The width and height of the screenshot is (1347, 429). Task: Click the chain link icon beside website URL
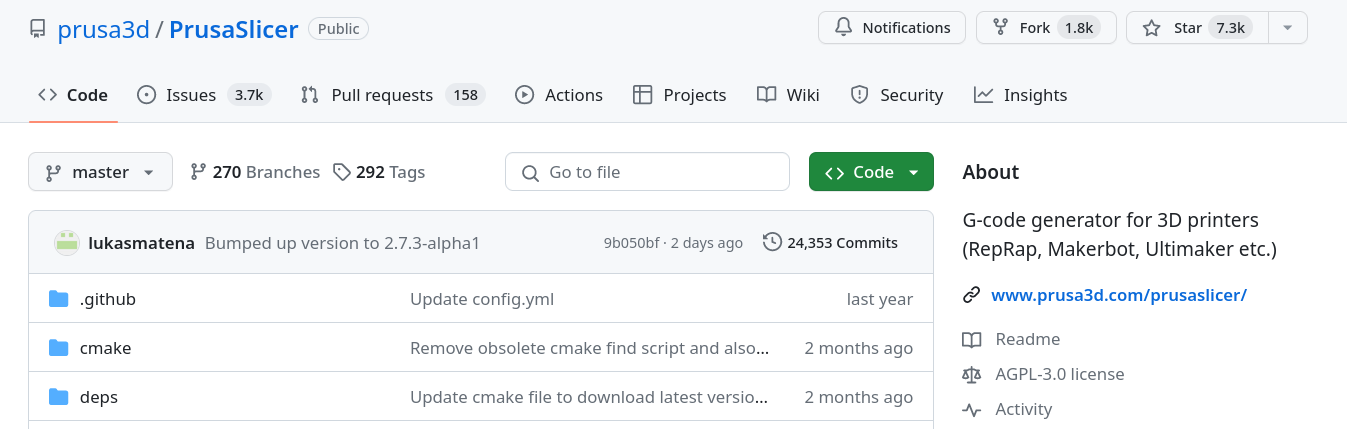pos(971,295)
